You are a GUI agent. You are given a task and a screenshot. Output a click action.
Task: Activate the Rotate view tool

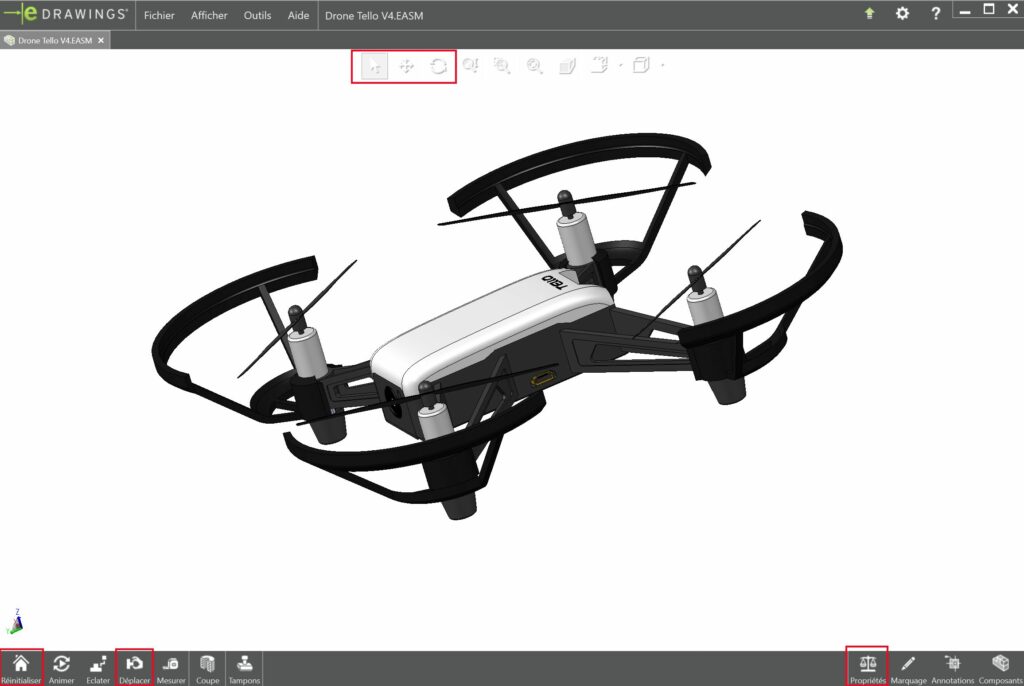click(438, 66)
